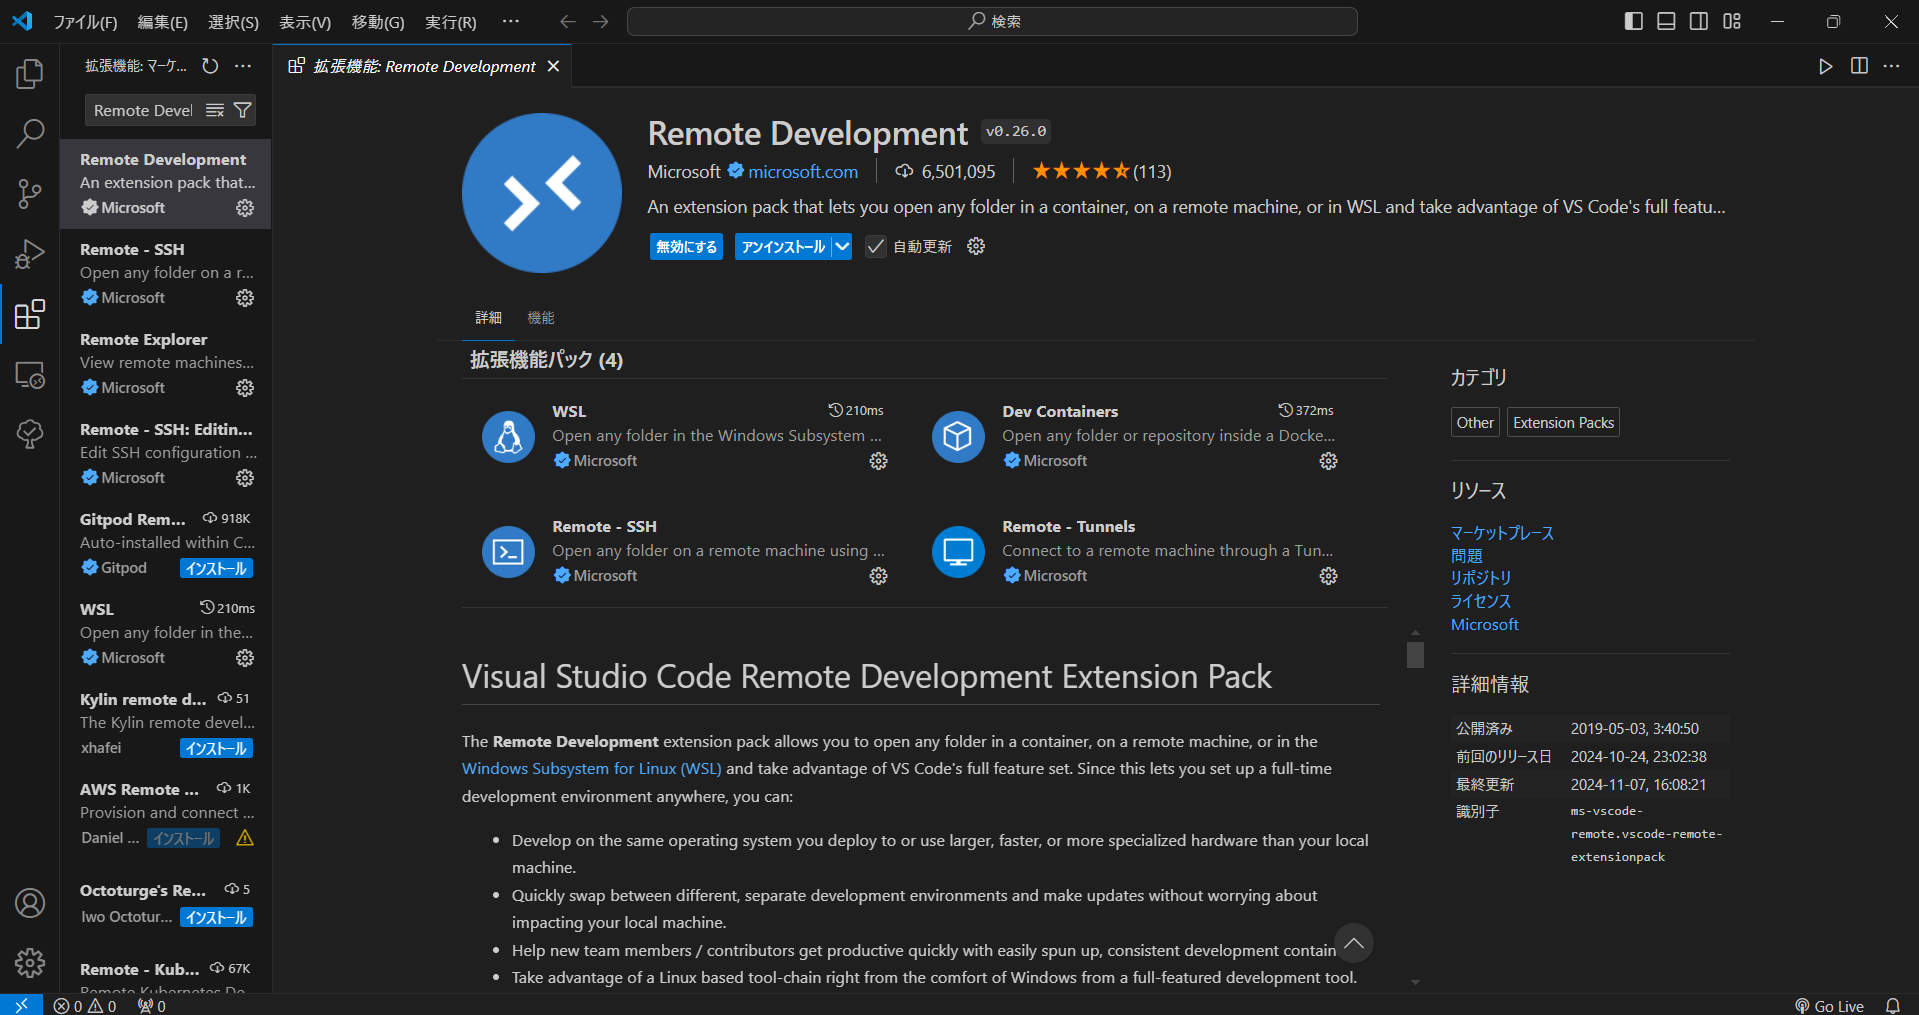
Task: Open the Extensions view icon
Action: pyautogui.click(x=30, y=314)
